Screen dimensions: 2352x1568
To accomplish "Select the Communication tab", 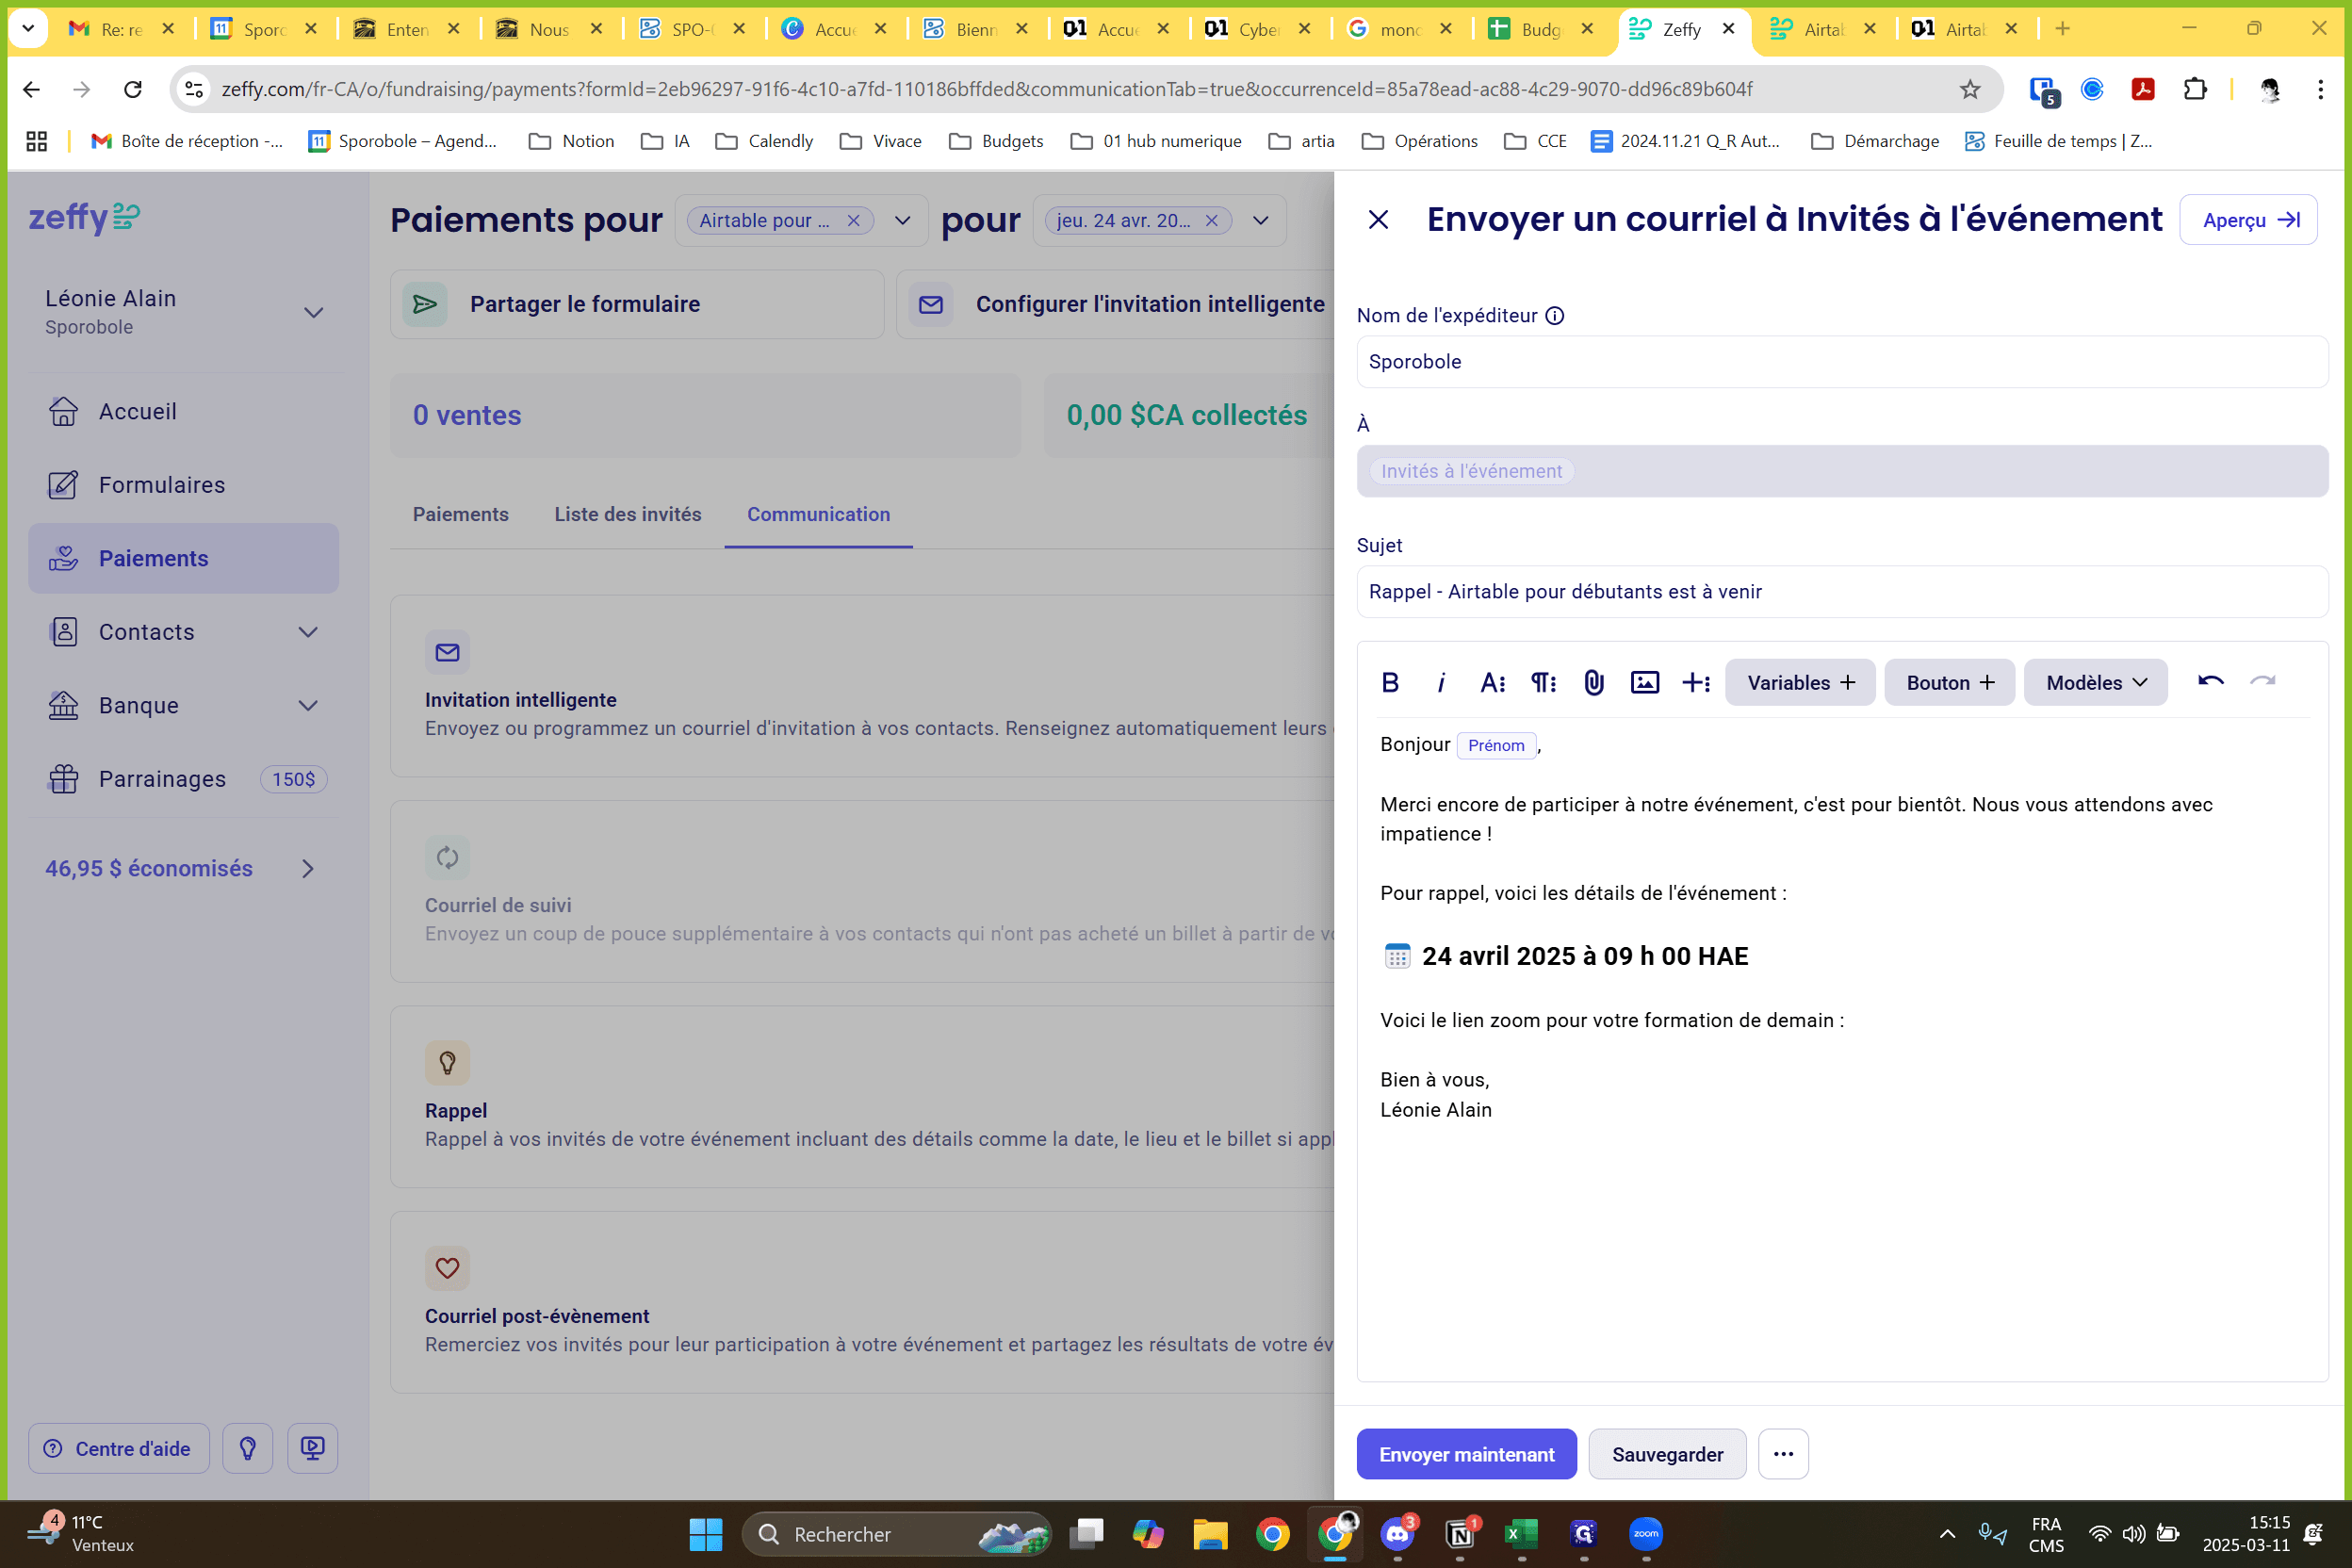I will tap(818, 514).
